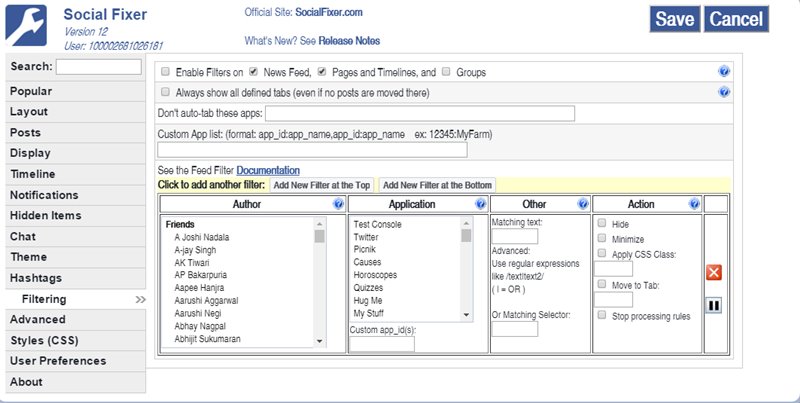800x403 pixels.
Task: Select Aarushi Negi in Author list
Action: [197, 313]
